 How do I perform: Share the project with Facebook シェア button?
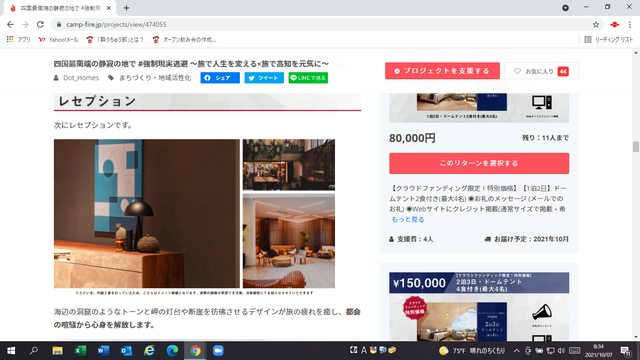point(220,78)
